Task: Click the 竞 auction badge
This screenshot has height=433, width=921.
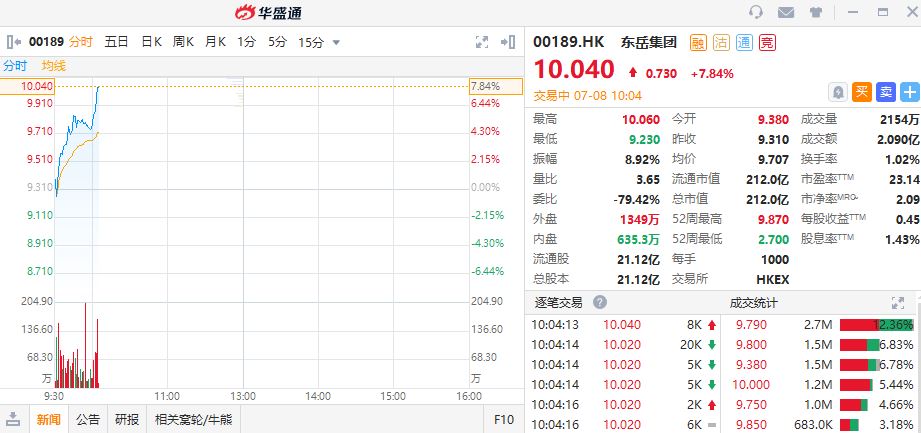Action: tap(767, 42)
